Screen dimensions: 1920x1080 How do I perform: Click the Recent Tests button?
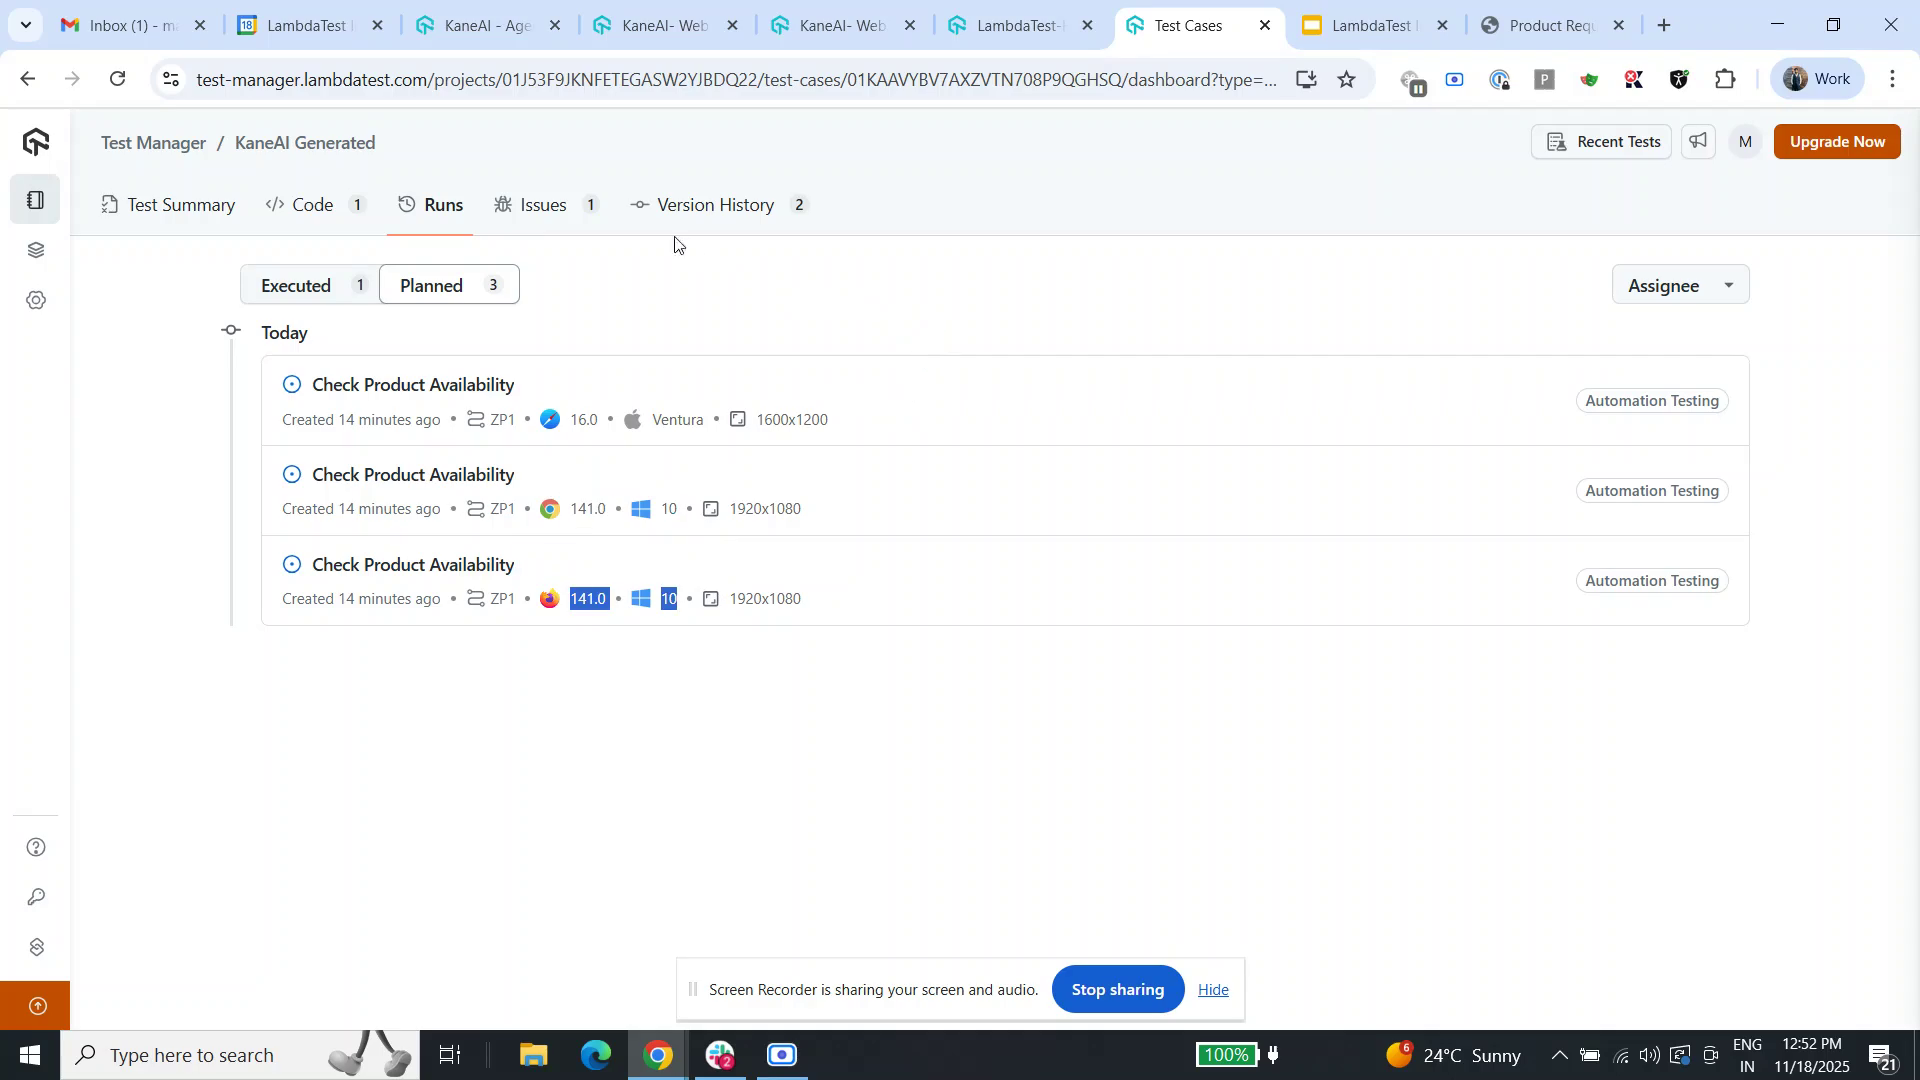1601,141
